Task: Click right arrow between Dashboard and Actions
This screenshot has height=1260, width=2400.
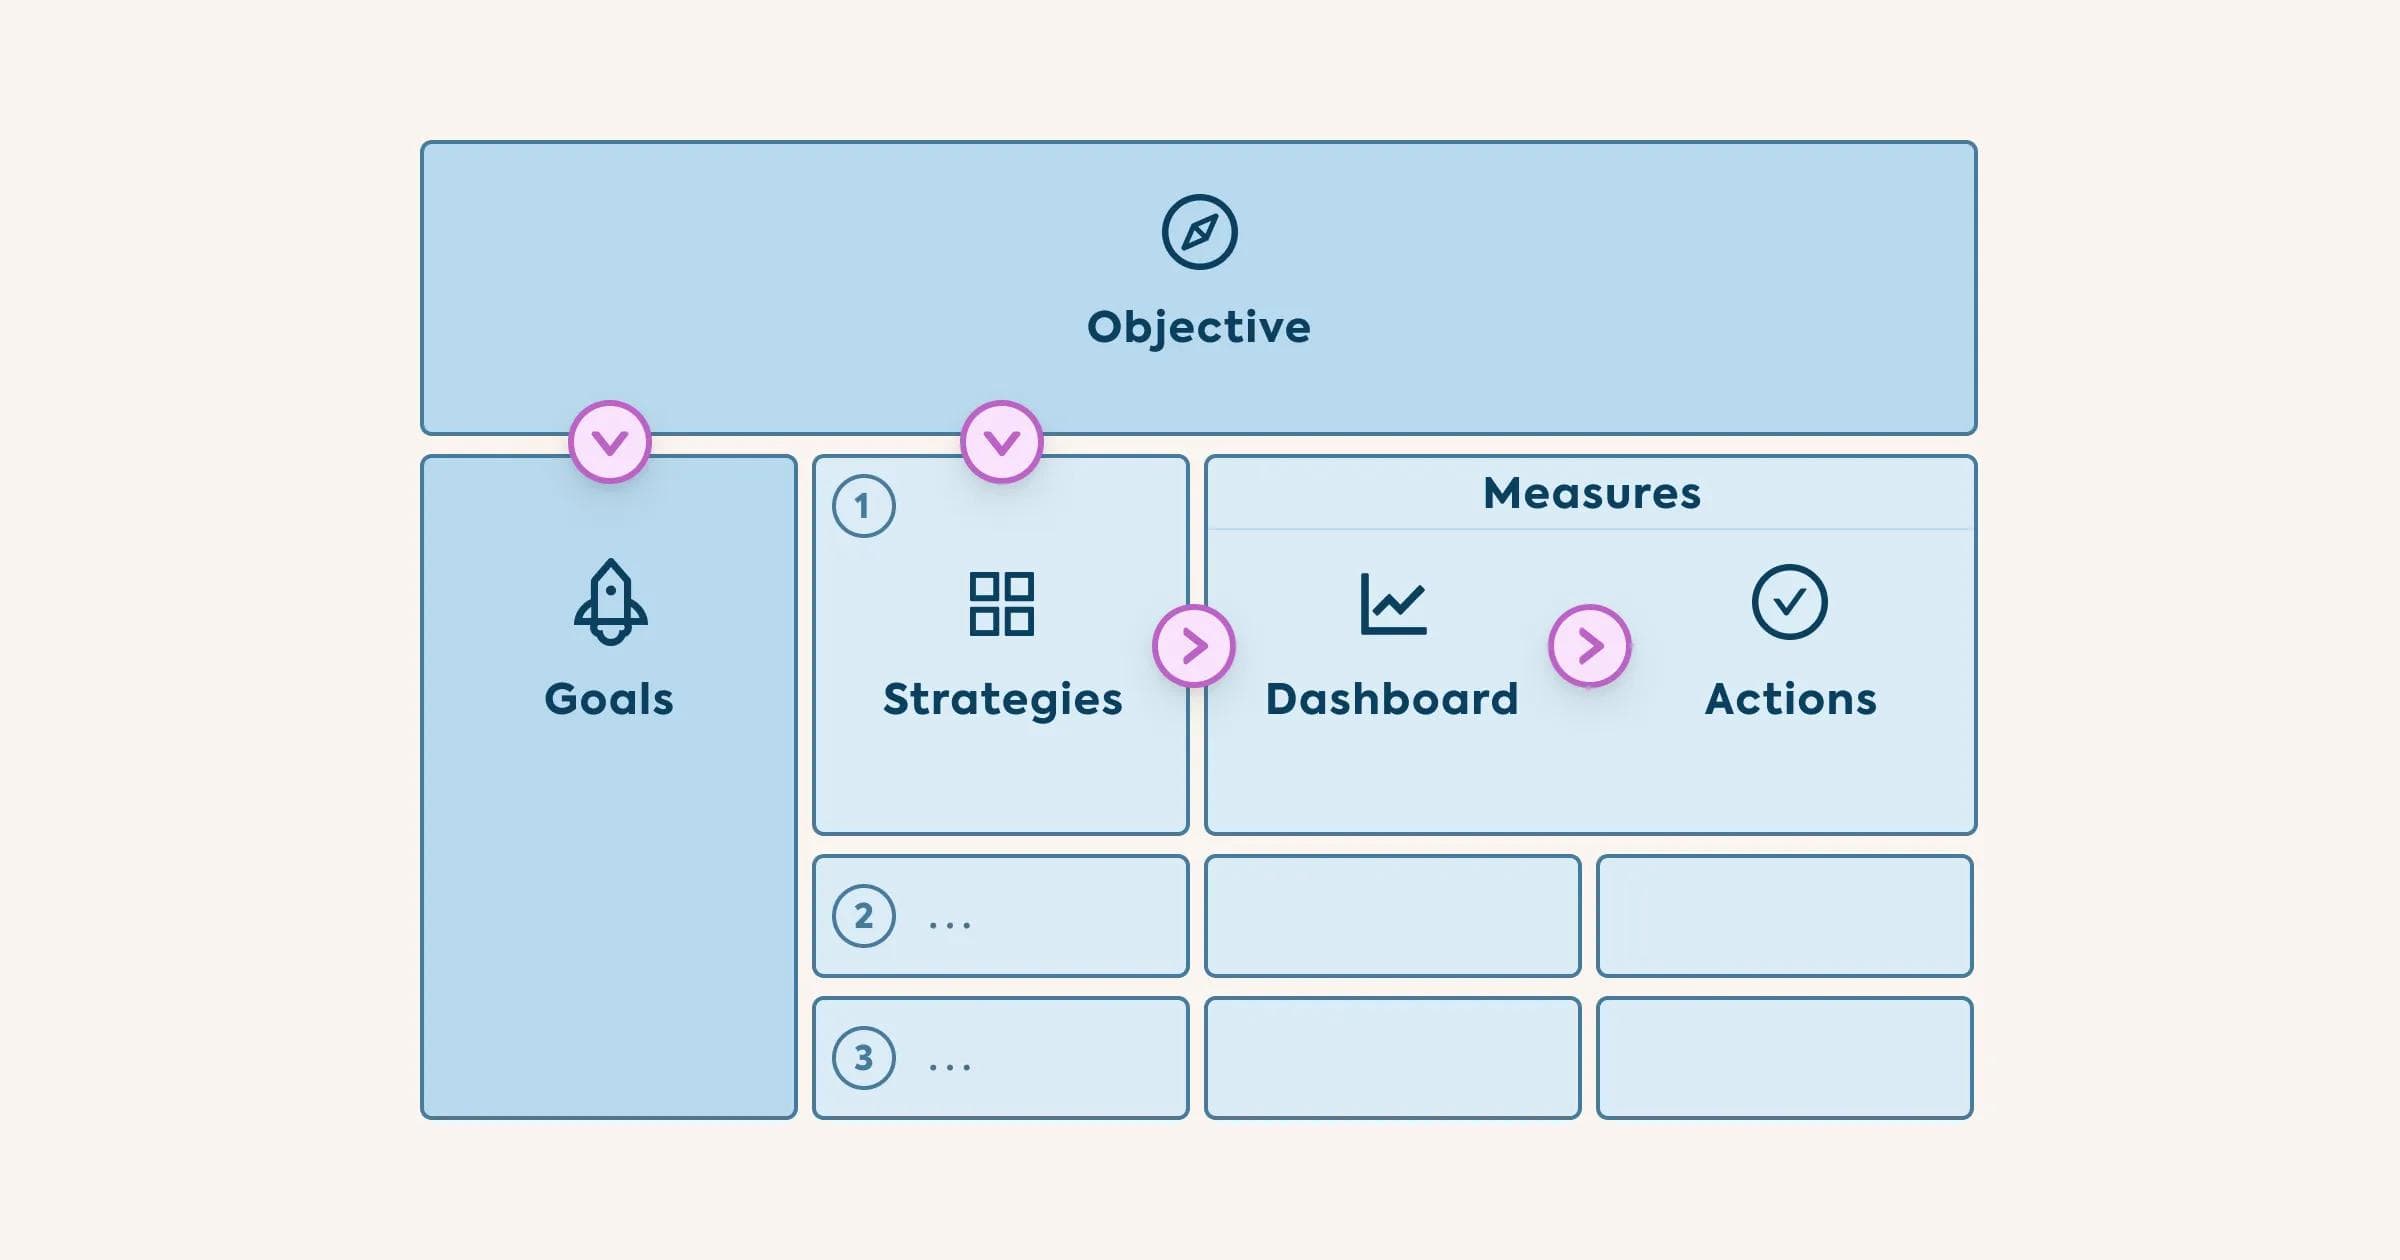Action: click(1590, 646)
